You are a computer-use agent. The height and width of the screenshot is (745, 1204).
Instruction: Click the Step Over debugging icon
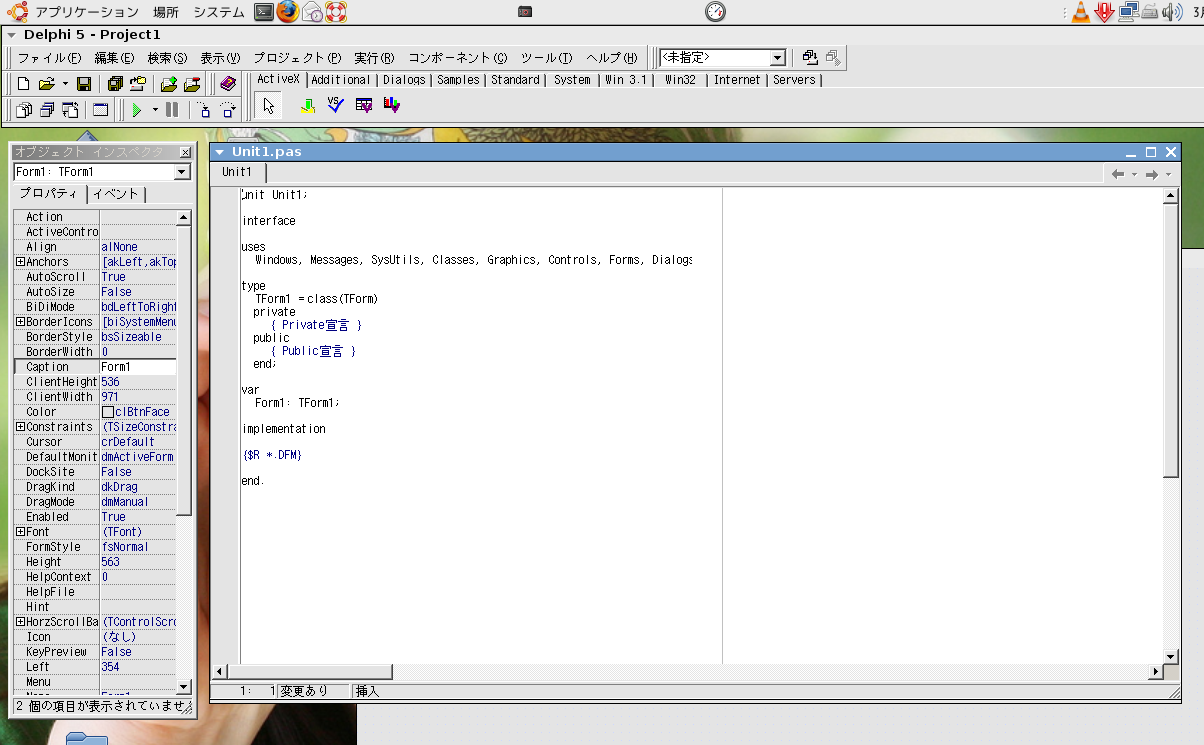pos(230,110)
